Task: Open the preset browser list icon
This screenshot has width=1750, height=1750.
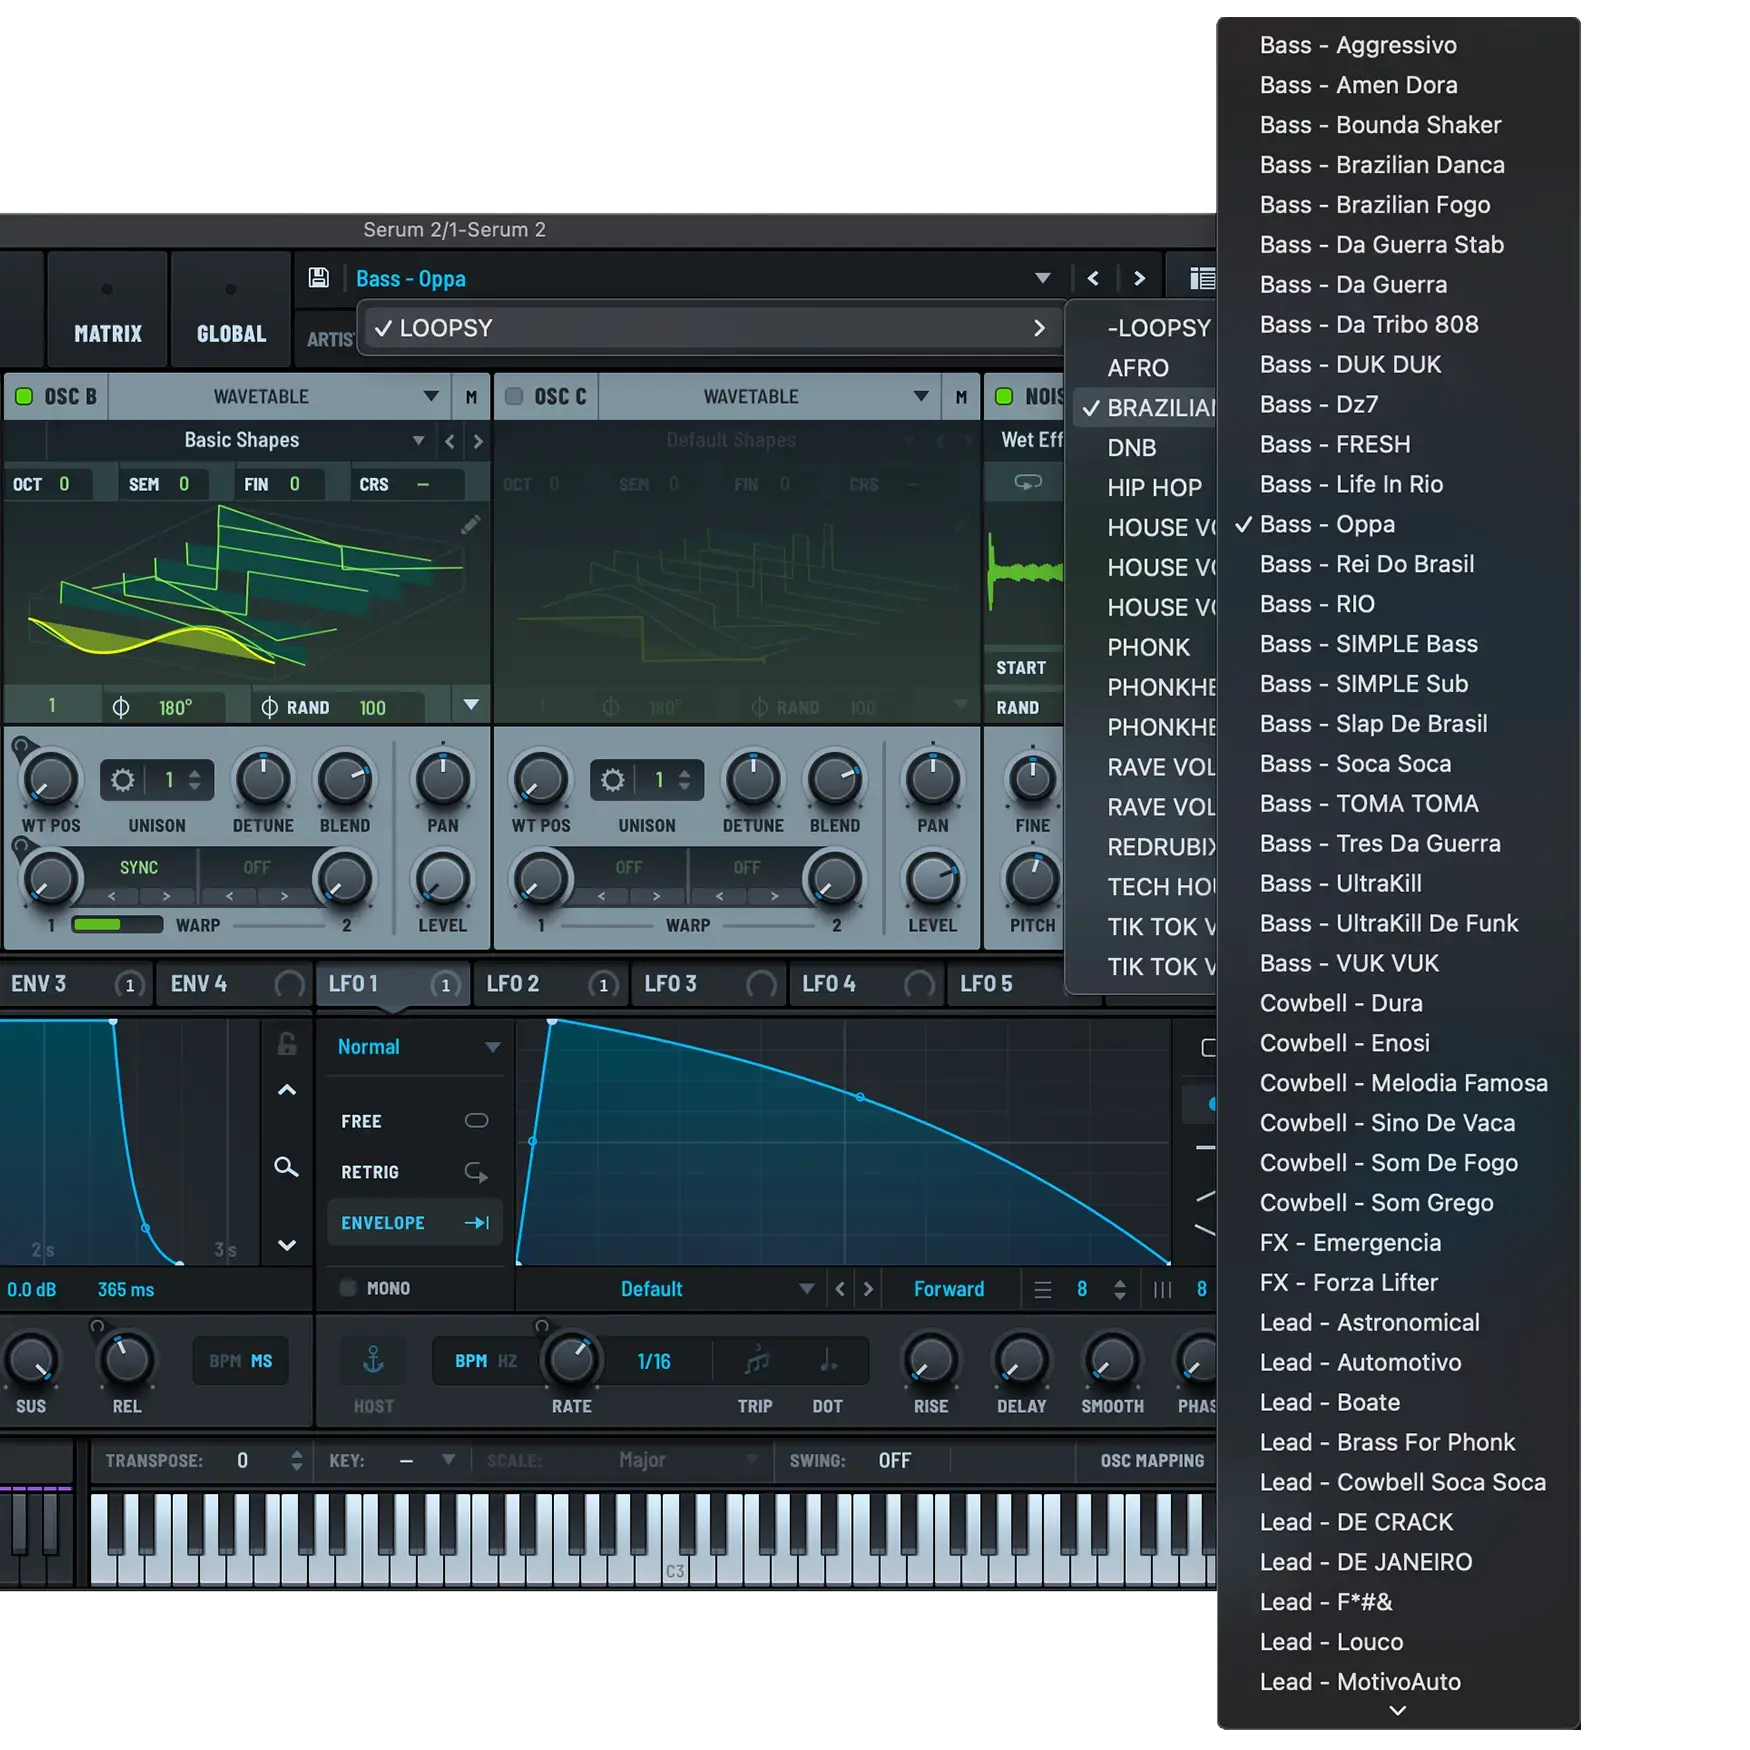Action: (x=1201, y=278)
